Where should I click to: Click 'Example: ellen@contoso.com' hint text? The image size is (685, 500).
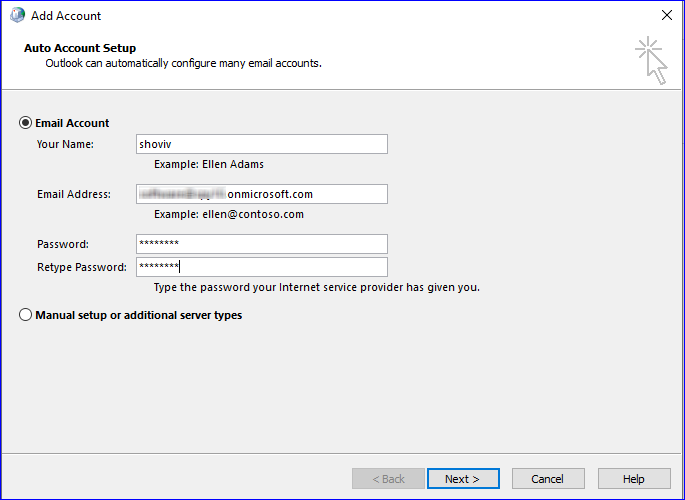coord(229,214)
